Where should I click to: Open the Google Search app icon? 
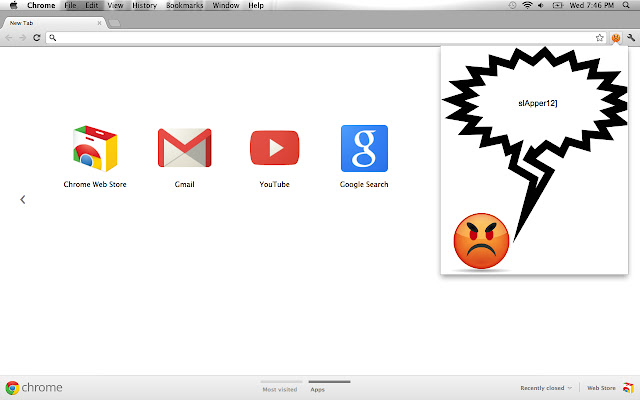coord(364,149)
